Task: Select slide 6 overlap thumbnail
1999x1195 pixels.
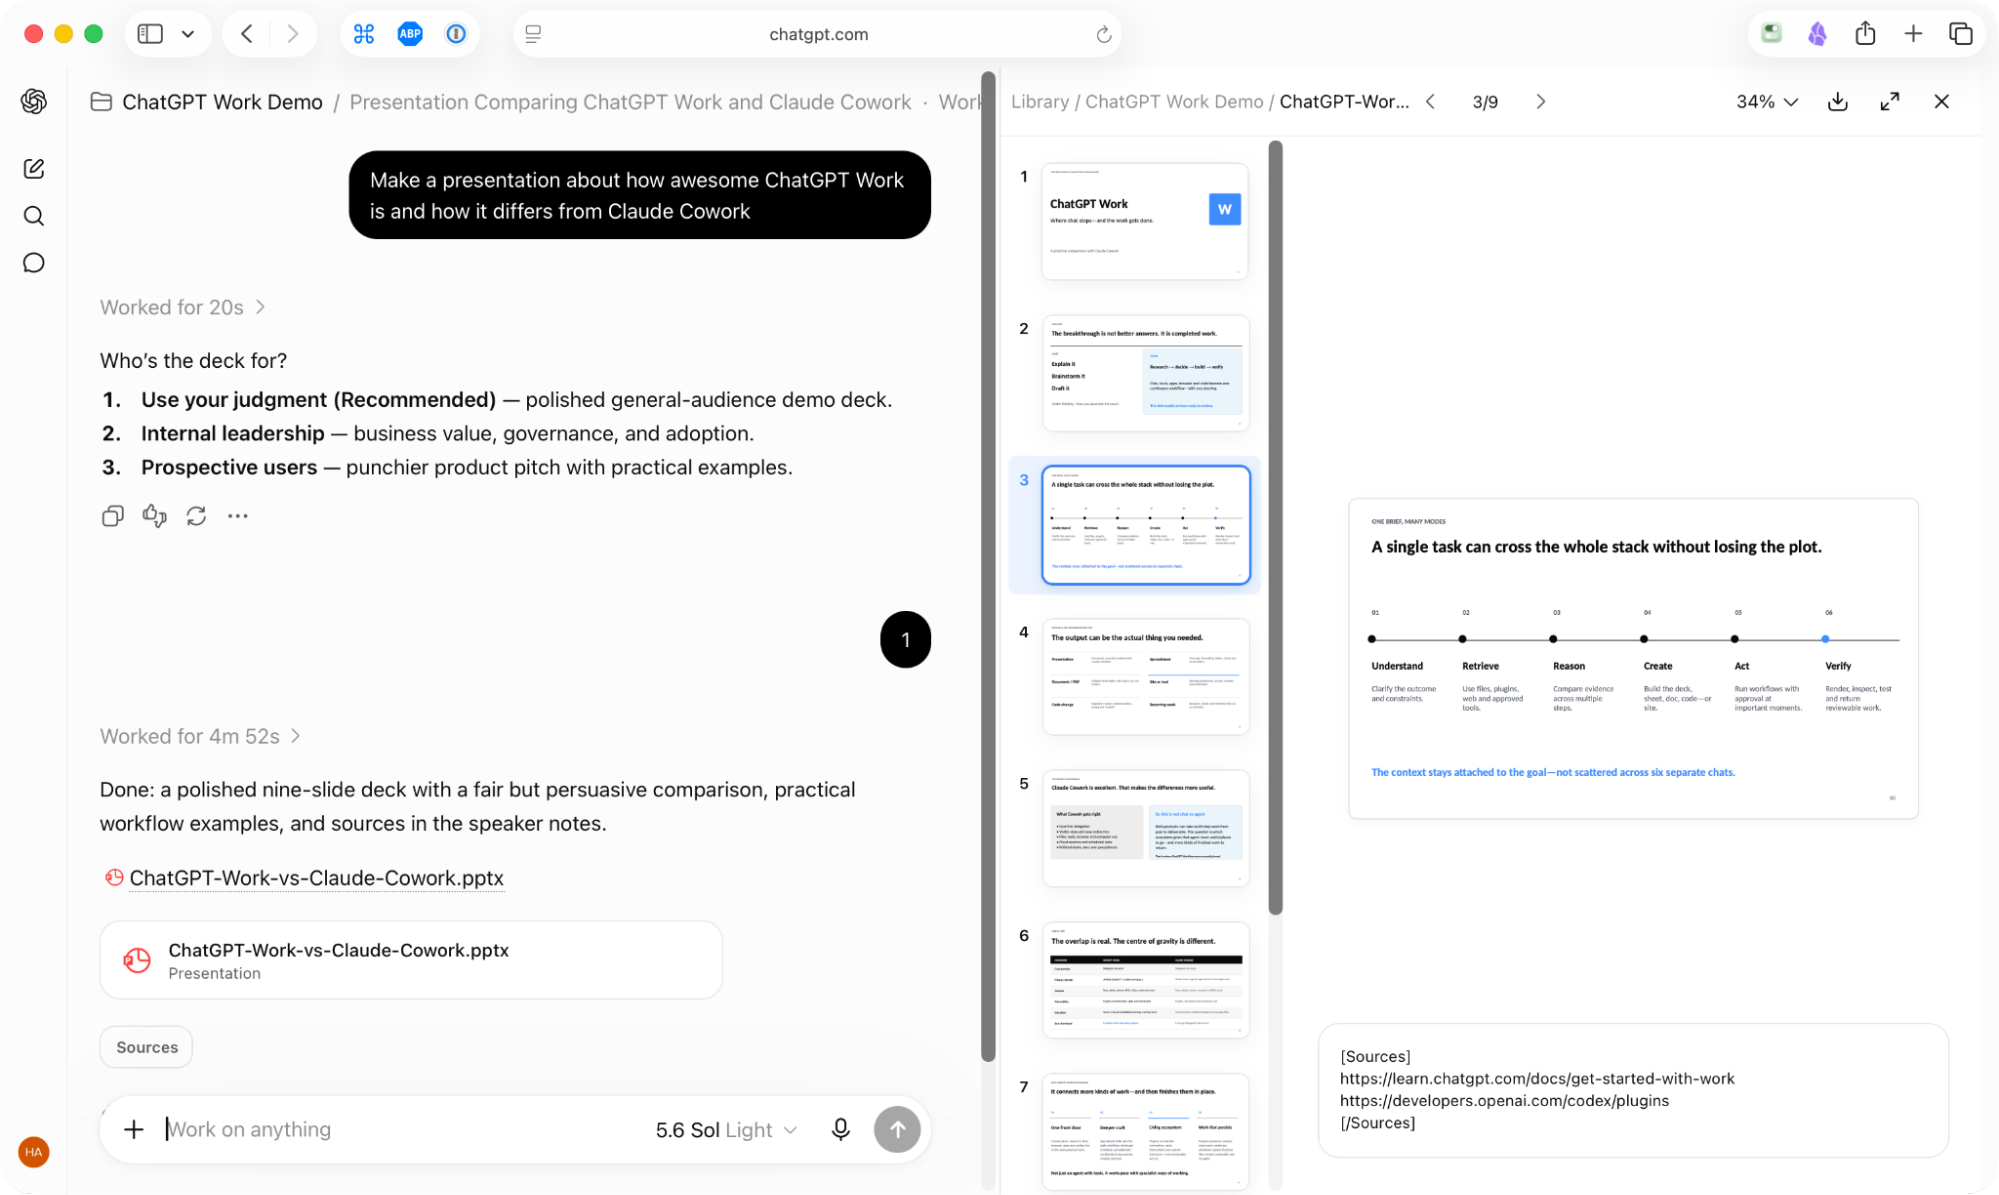Action: coord(1145,980)
